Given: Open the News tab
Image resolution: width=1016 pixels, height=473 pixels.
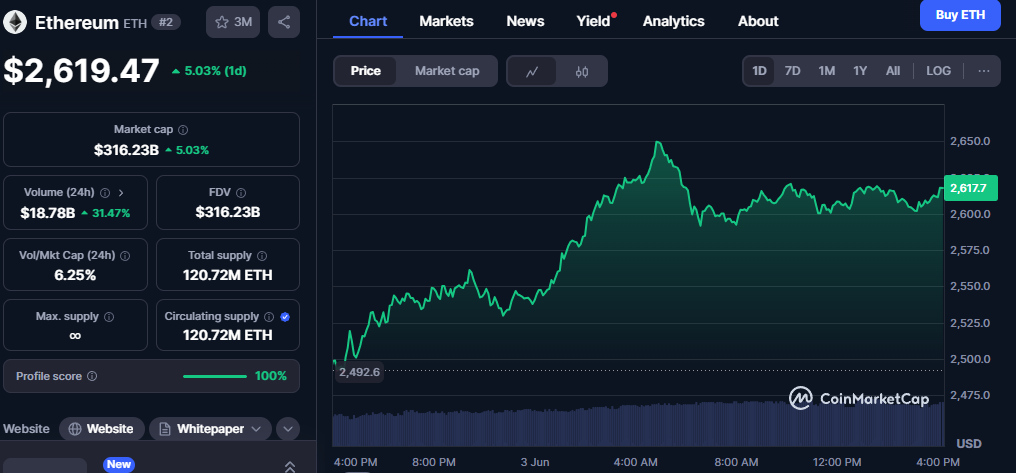Looking at the screenshot, I should 525,21.
